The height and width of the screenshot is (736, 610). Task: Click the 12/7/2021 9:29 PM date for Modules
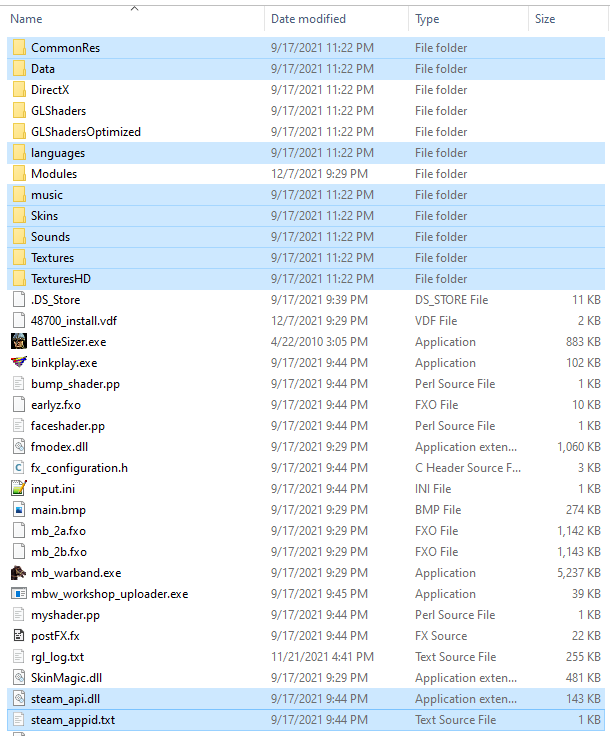[319, 174]
